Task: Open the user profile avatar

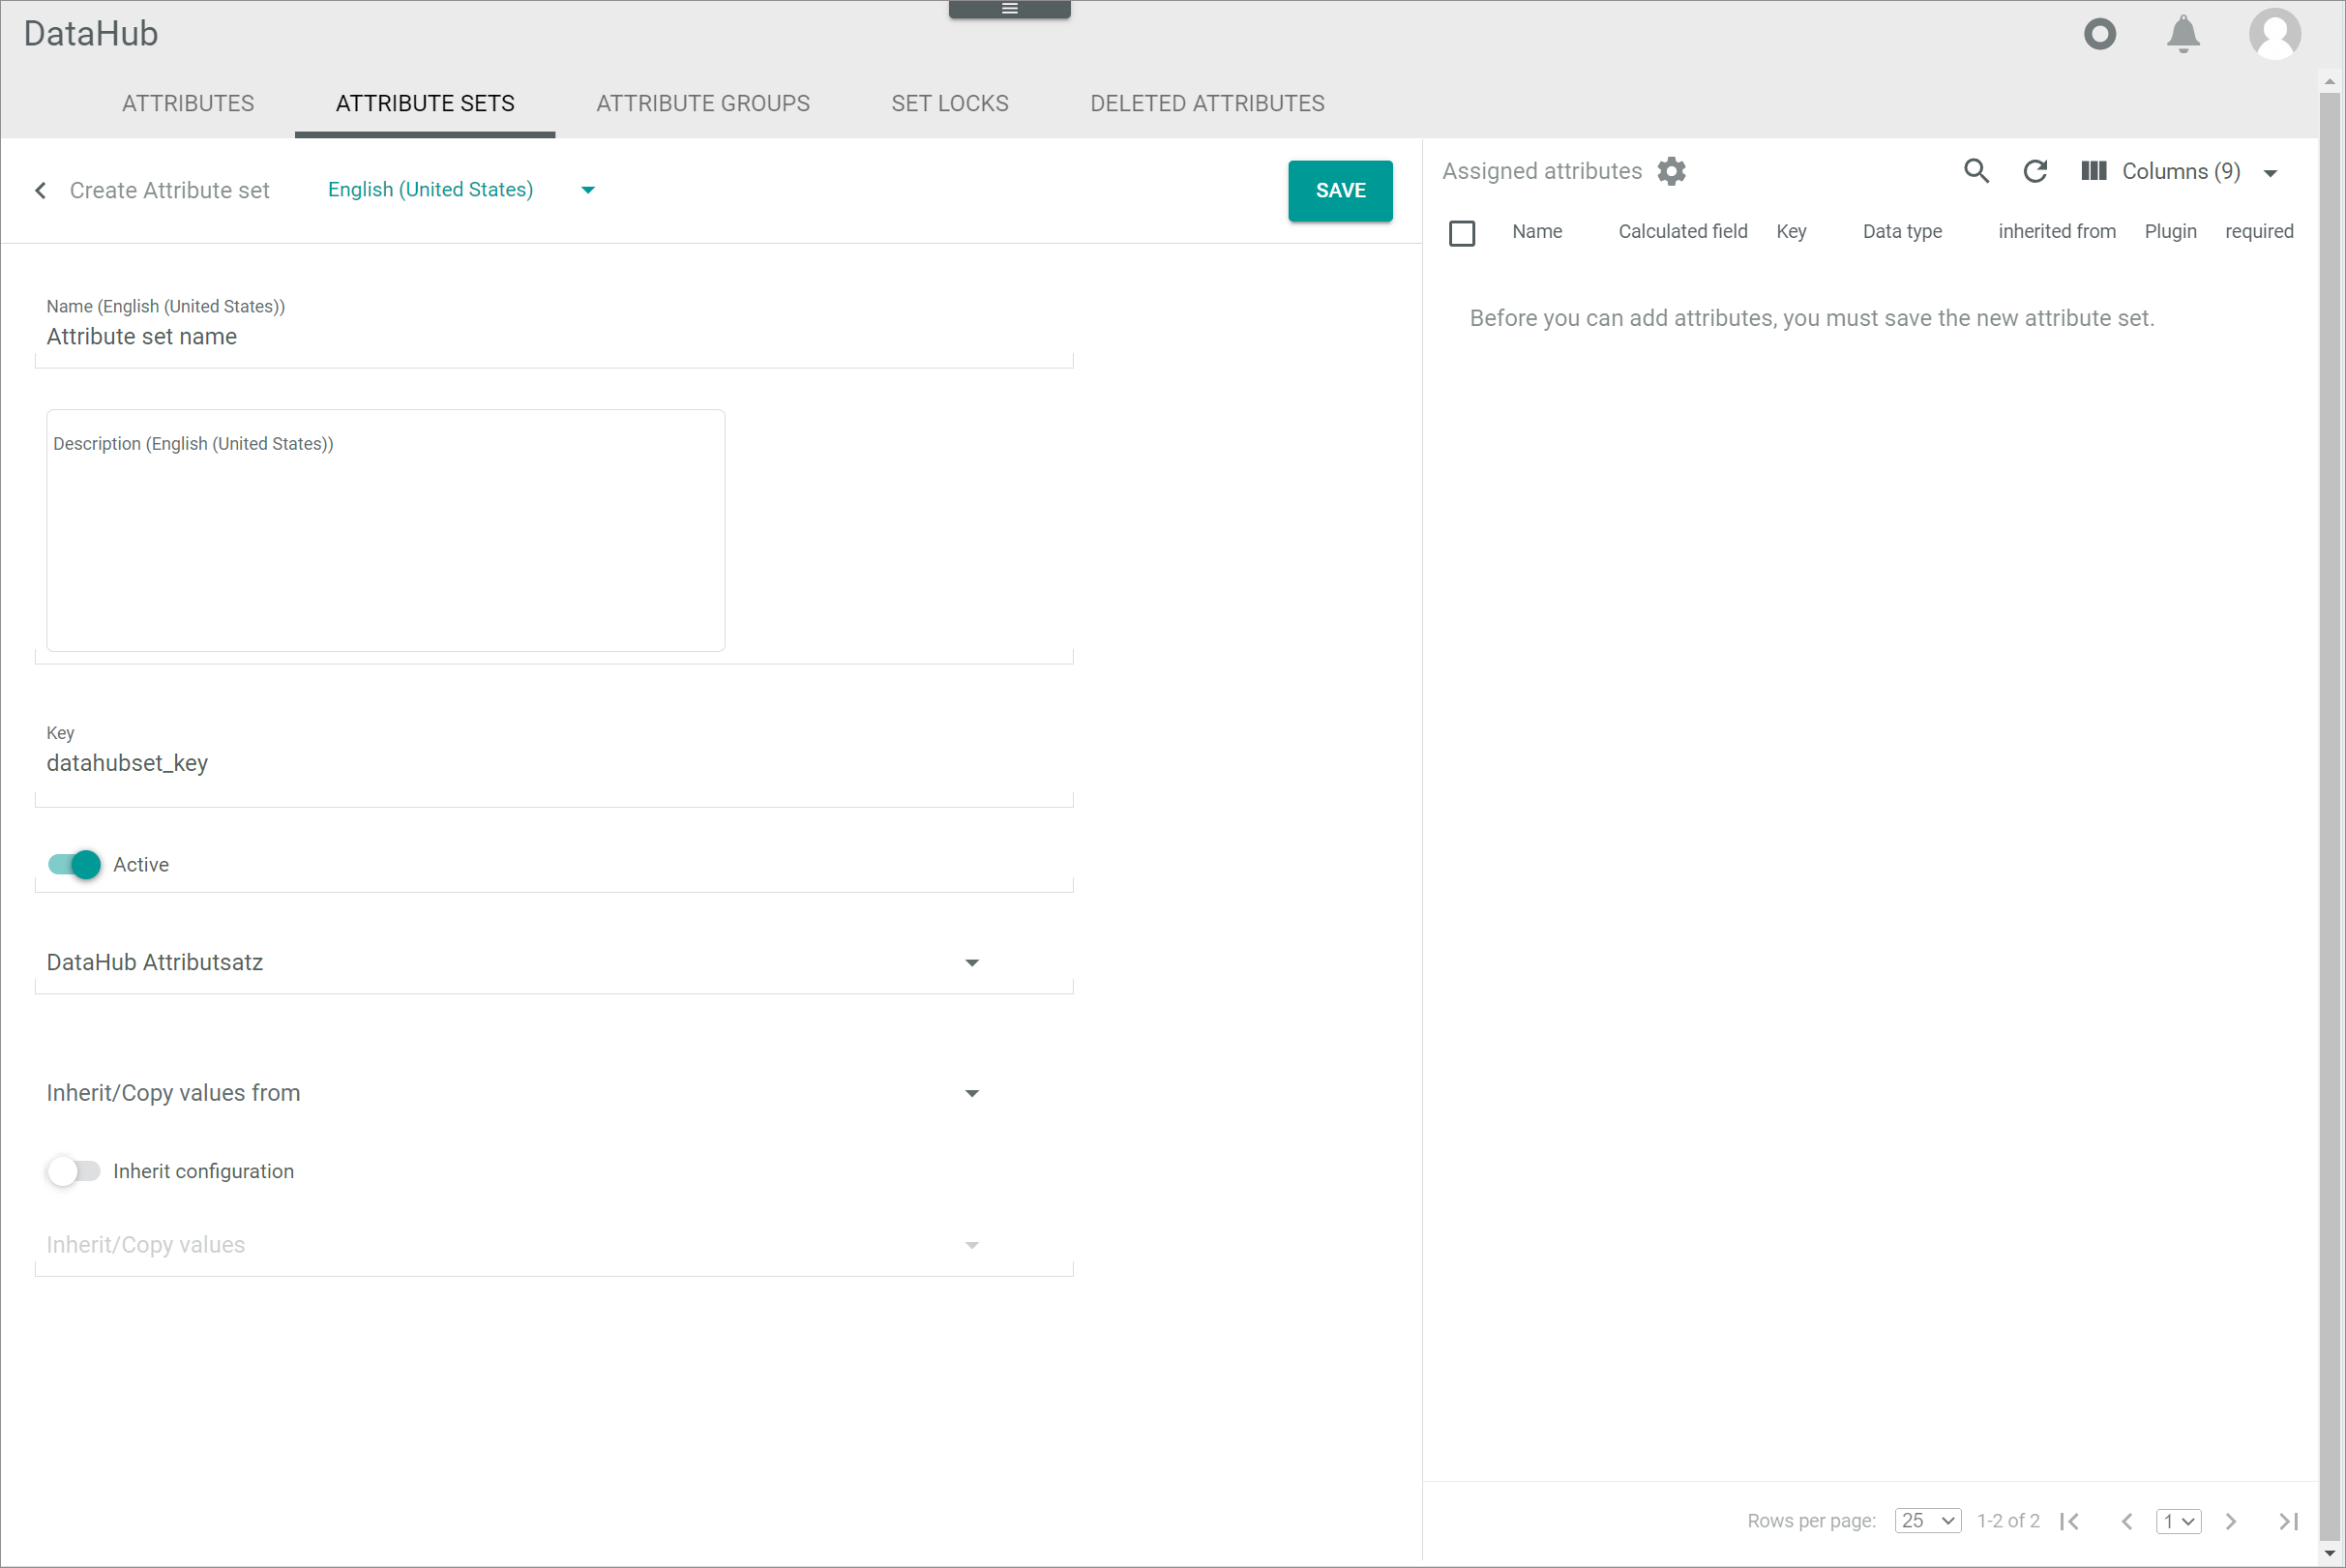Action: click(2275, 34)
